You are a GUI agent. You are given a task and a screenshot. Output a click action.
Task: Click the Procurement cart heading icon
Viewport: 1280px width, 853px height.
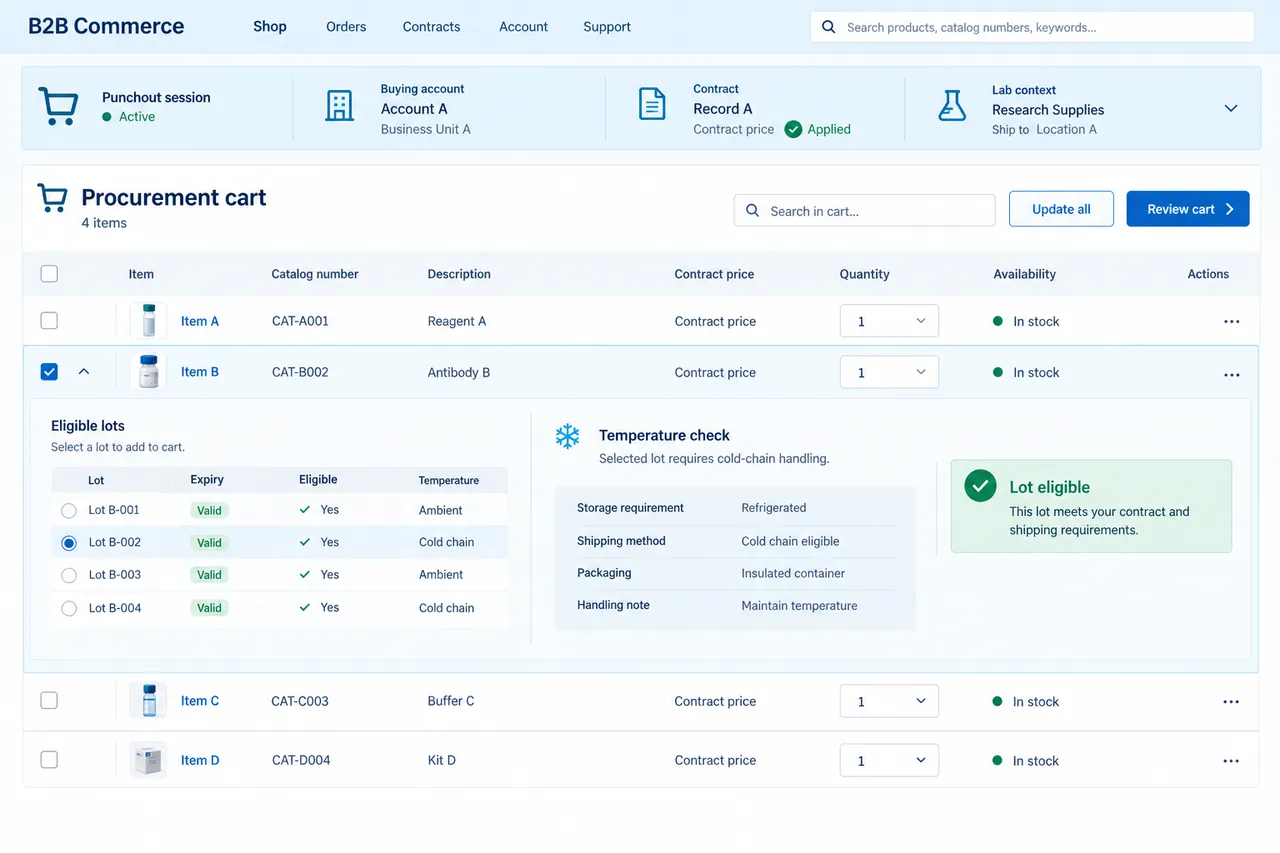[52, 198]
